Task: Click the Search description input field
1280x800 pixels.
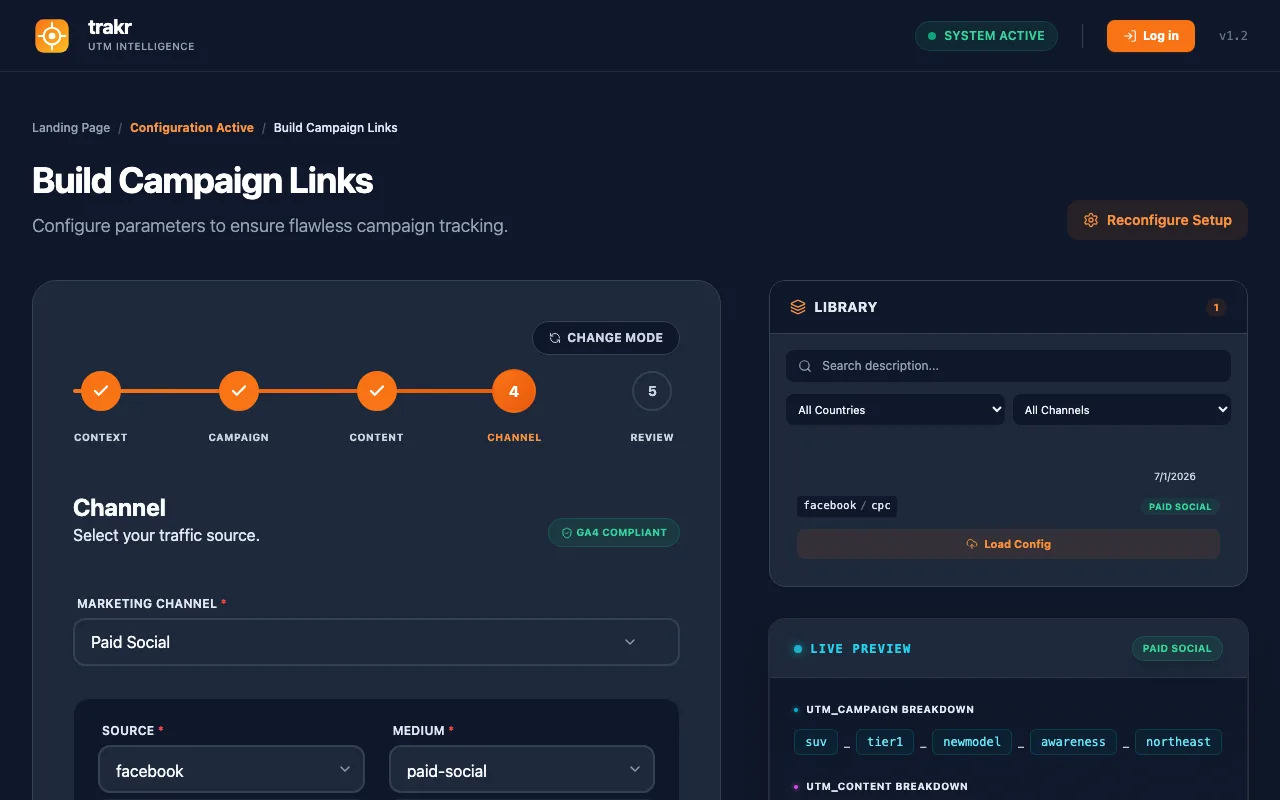Action: pyautogui.click(x=1008, y=366)
